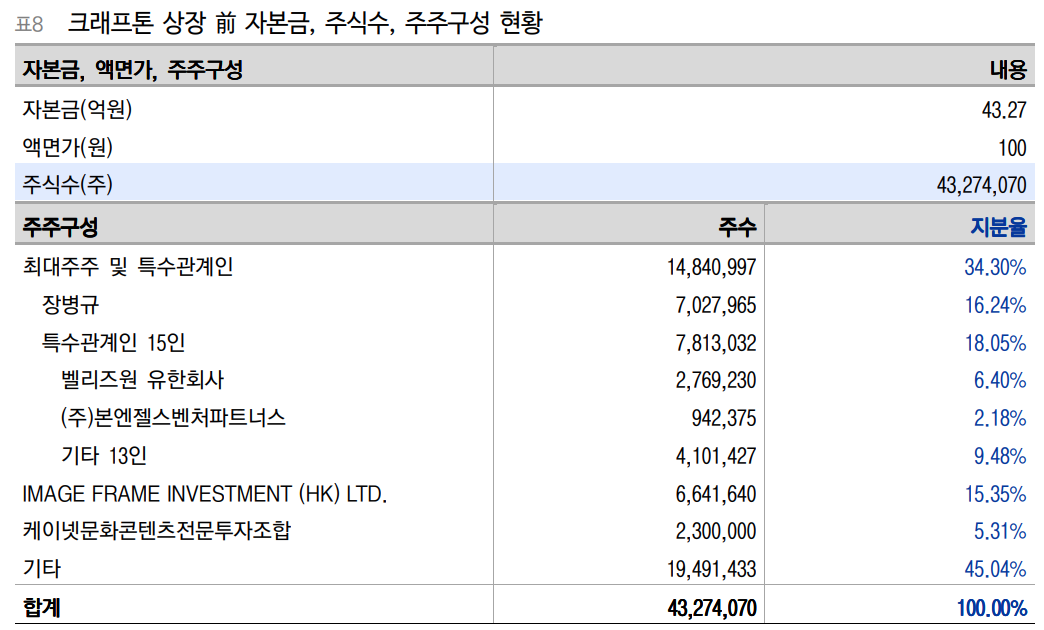Click the table title '크래프톤 상장 前 자본금, 주식수, 주주구성 현황'
Screen dimensions: 1044x630
click(x=305, y=24)
